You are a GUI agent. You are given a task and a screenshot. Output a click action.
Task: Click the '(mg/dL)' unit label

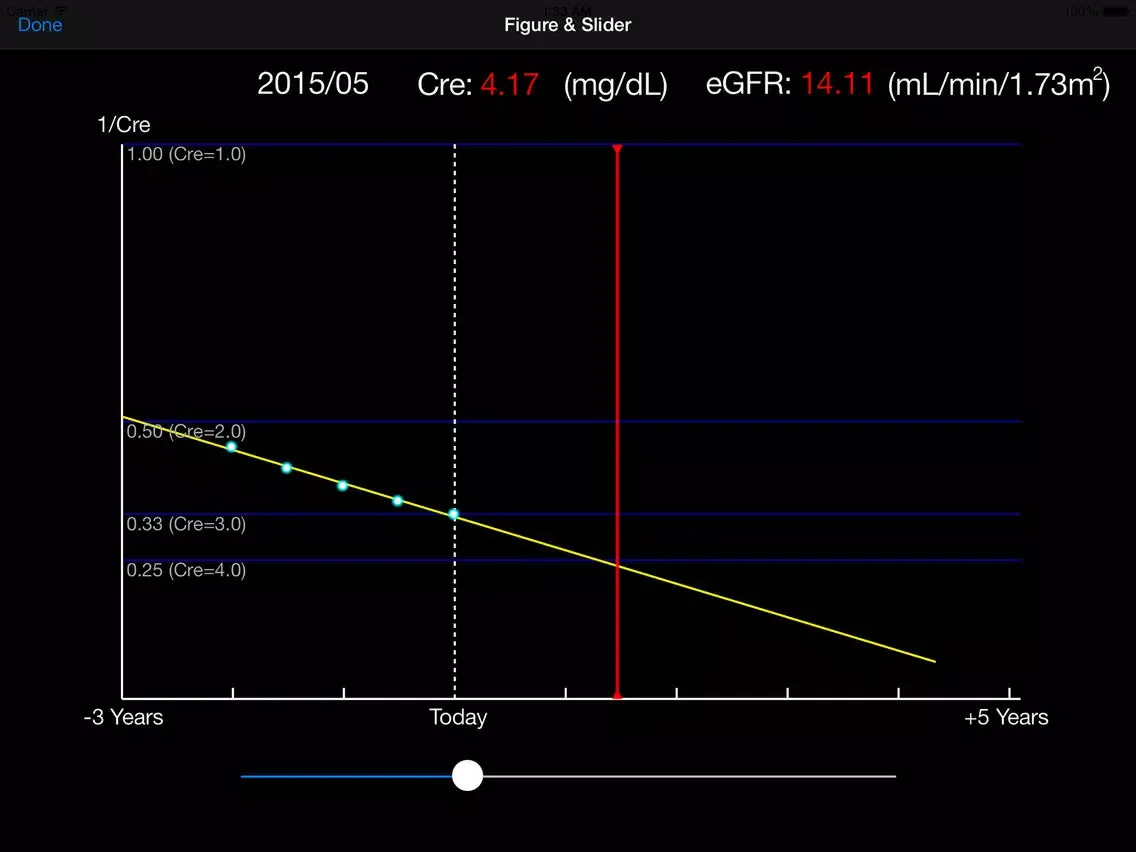pos(616,85)
